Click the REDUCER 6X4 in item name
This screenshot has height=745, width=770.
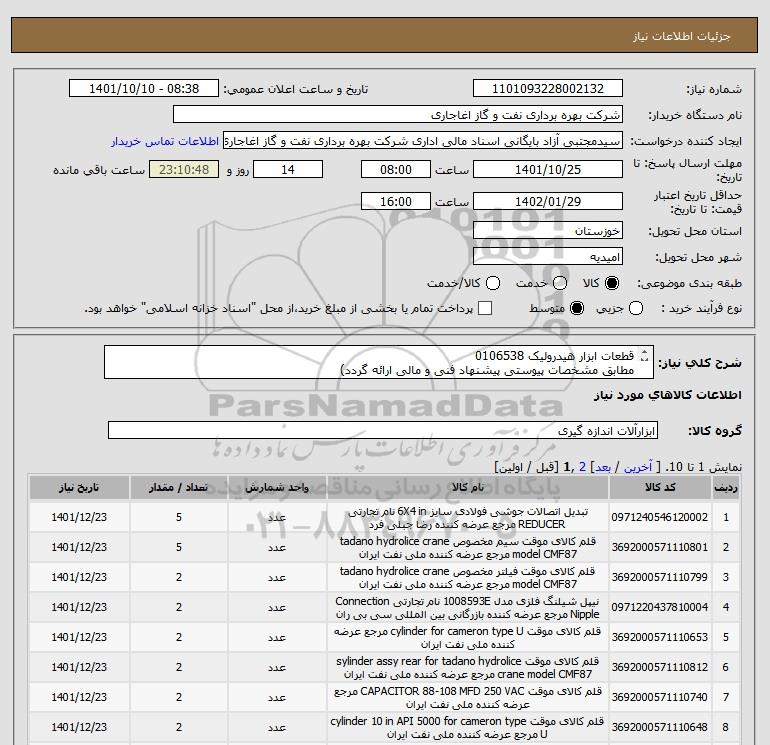tap(468, 518)
